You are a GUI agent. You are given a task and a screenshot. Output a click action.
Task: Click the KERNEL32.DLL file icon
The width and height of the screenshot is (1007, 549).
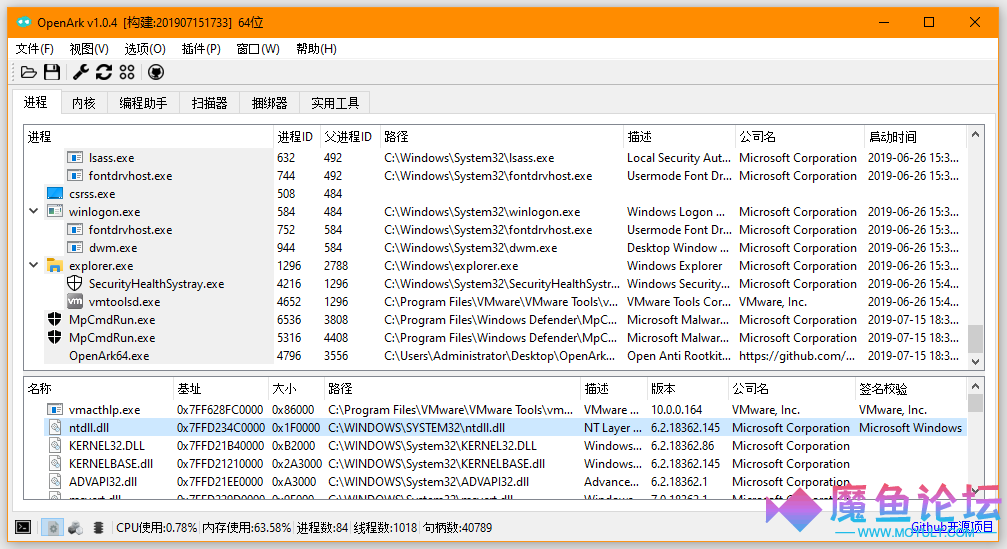[56, 446]
